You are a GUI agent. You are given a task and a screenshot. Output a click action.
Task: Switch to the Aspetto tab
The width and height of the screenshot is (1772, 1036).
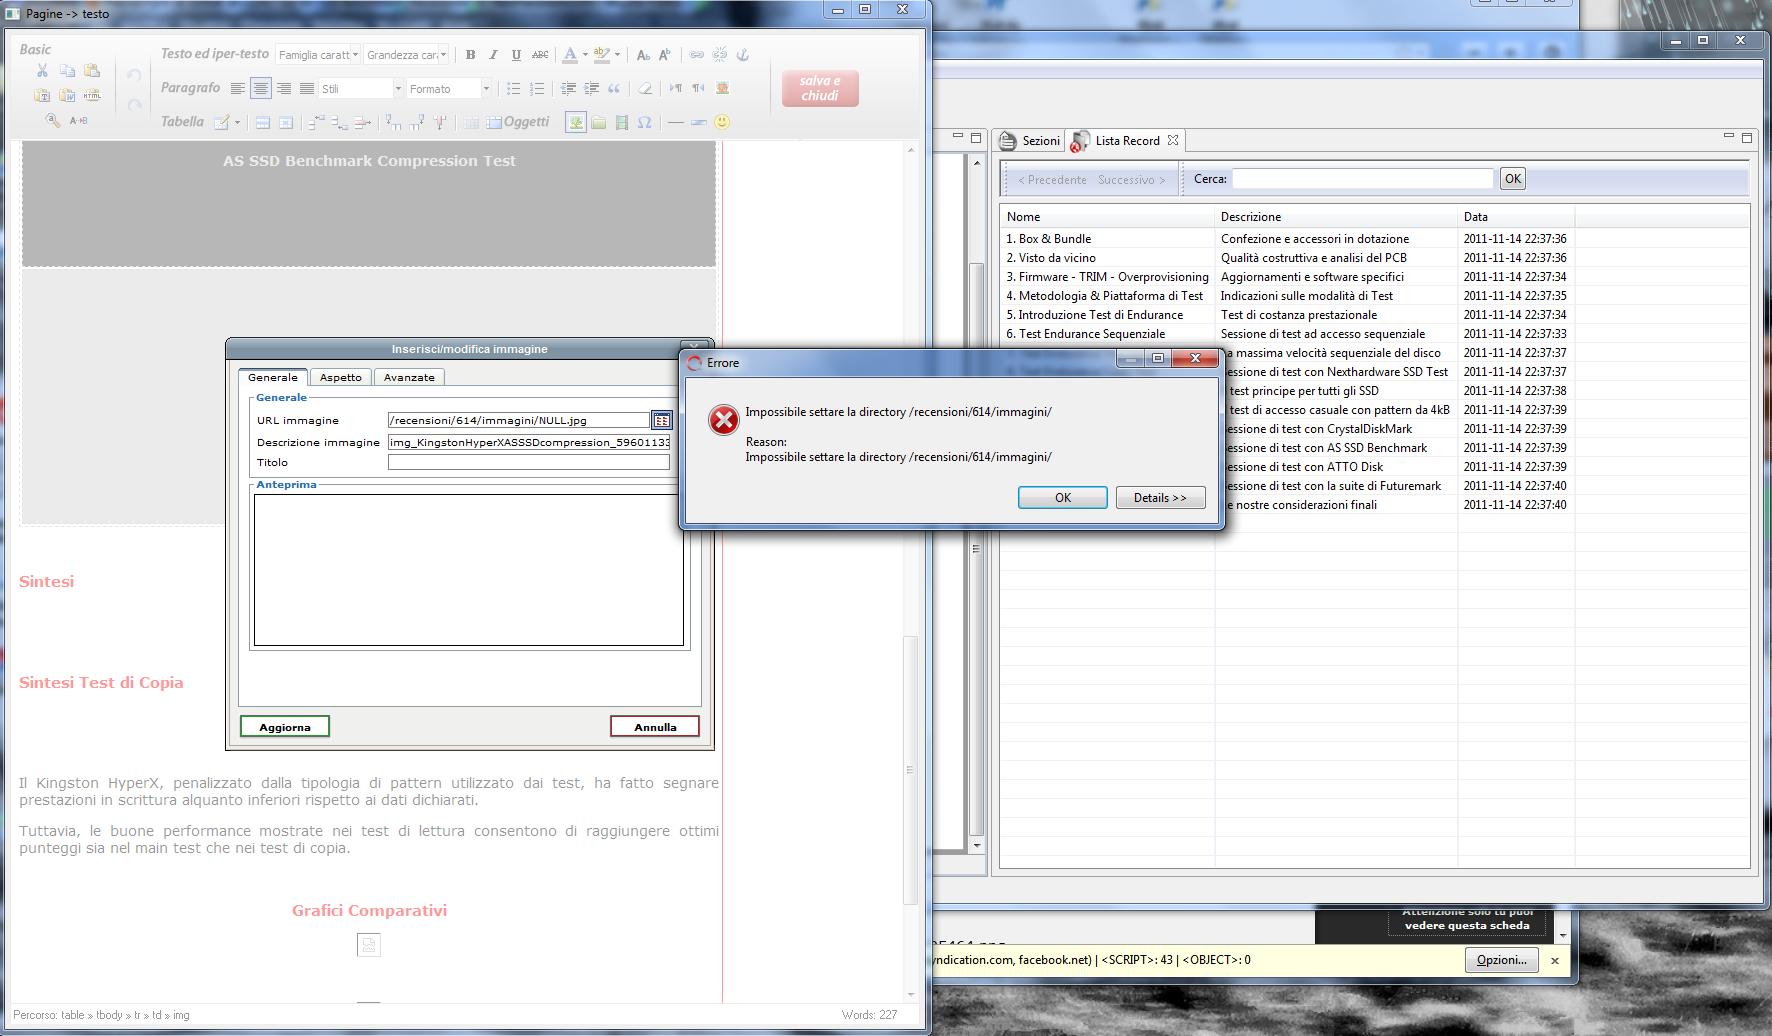pyautogui.click(x=341, y=377)
